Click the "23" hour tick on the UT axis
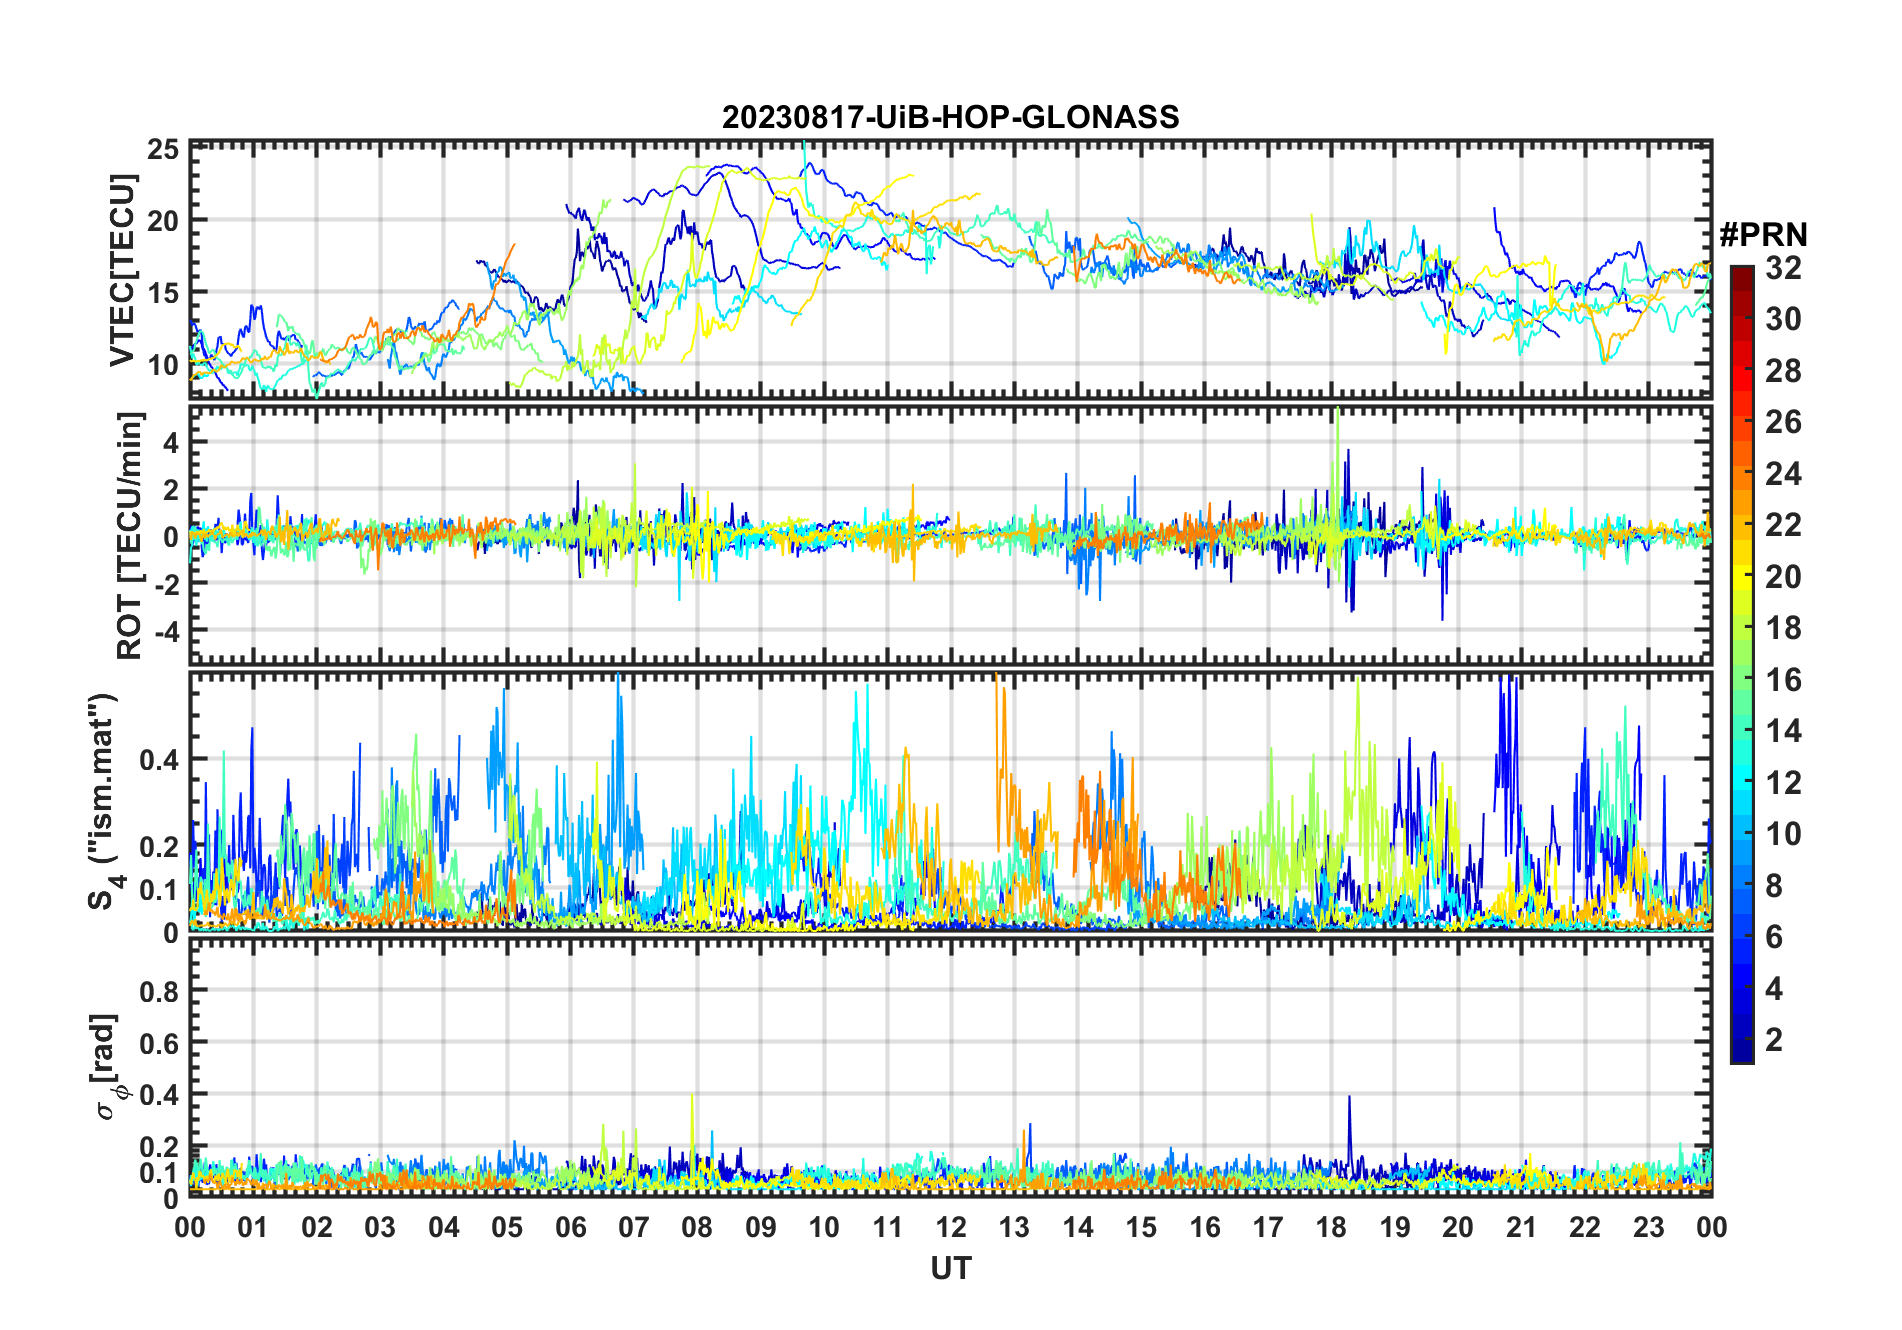 click(1648, 1227)
